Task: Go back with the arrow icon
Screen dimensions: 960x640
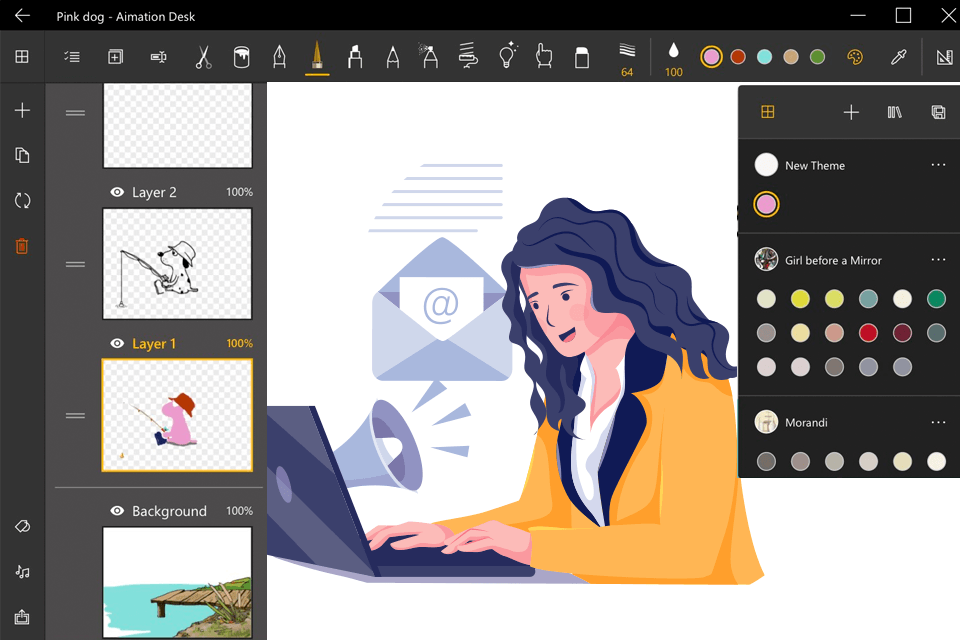Action: coord(22,16)
